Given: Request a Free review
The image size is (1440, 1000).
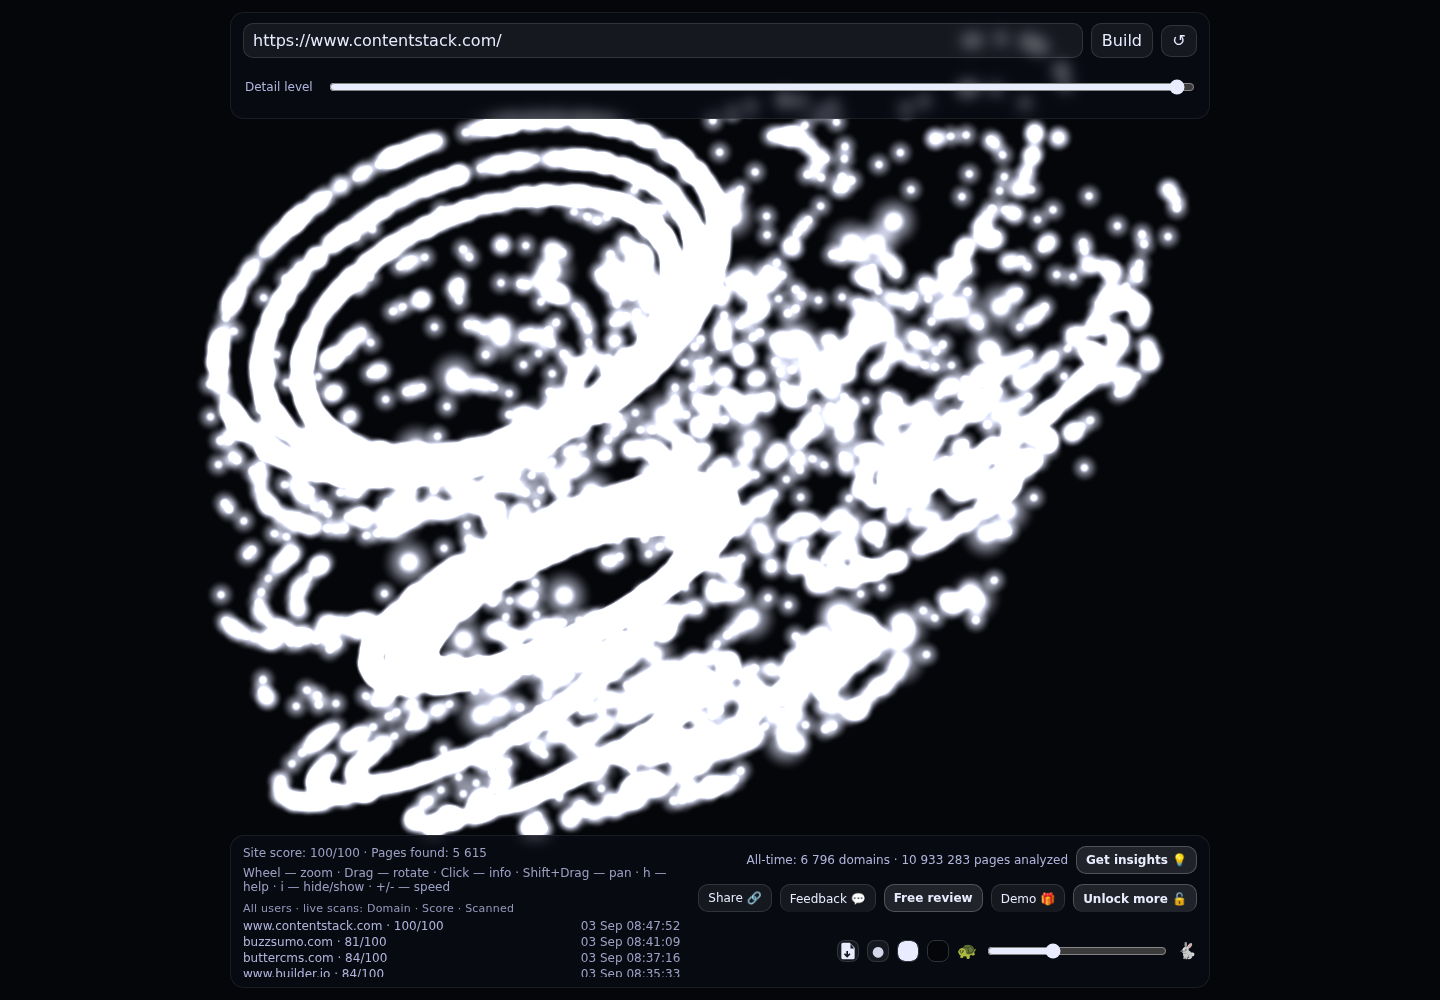Looking at the screenshot, I should click(x=933, y=898).
